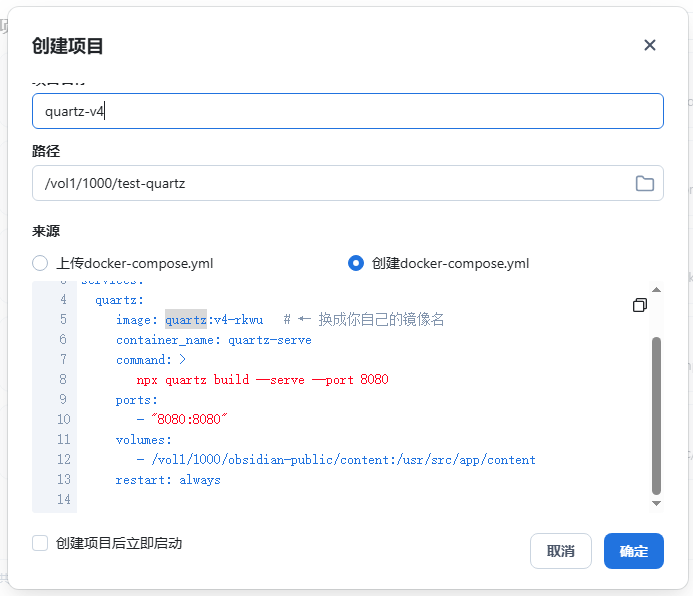Click the editor scroll down arrow
This screenshot has height=596, width=693.
(x=656, y=503)
